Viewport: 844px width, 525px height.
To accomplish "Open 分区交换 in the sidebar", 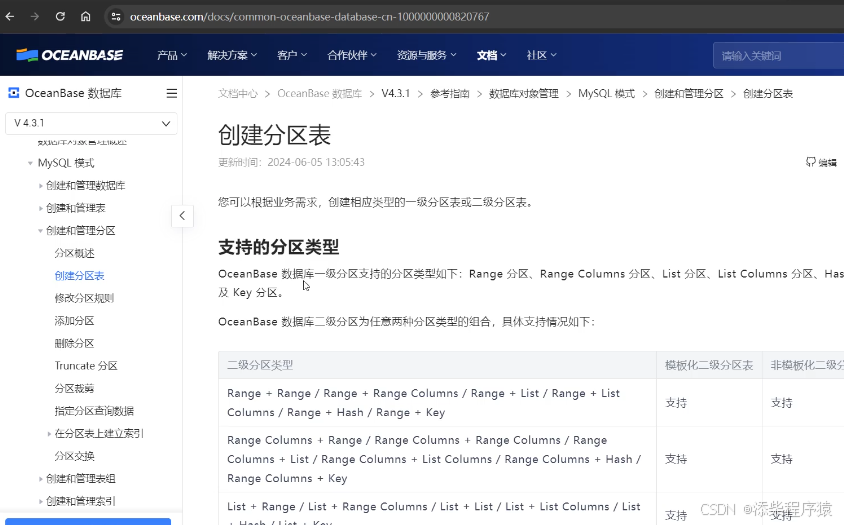I will pyautogui.click(x=74, y=456).
